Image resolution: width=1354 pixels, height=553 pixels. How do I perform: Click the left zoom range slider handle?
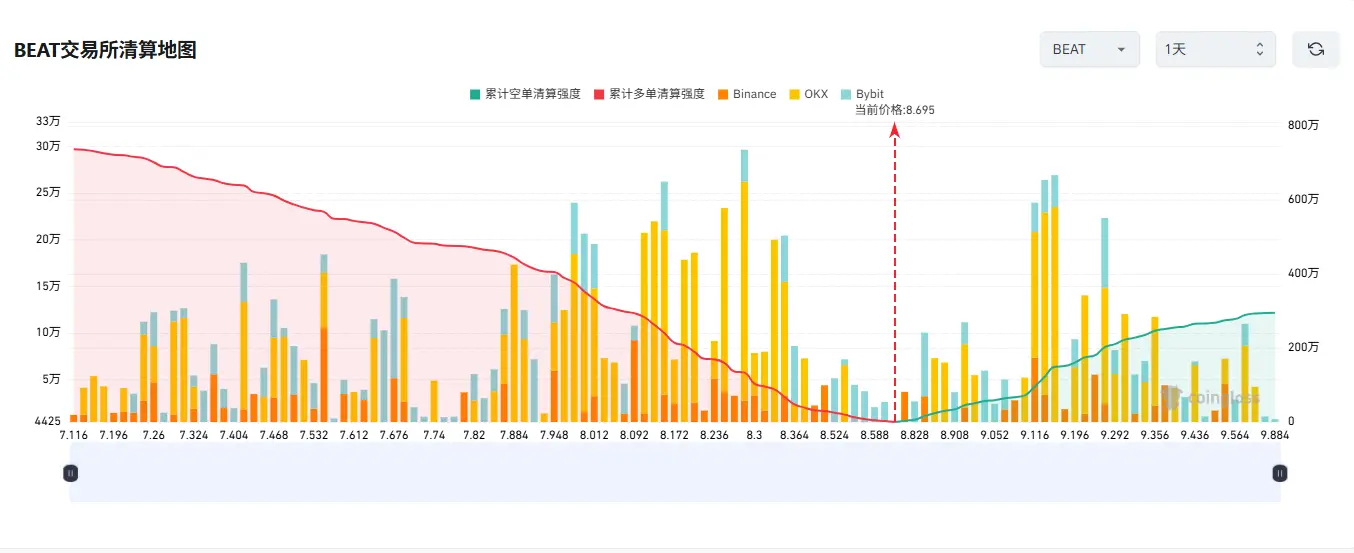[70, 473]
